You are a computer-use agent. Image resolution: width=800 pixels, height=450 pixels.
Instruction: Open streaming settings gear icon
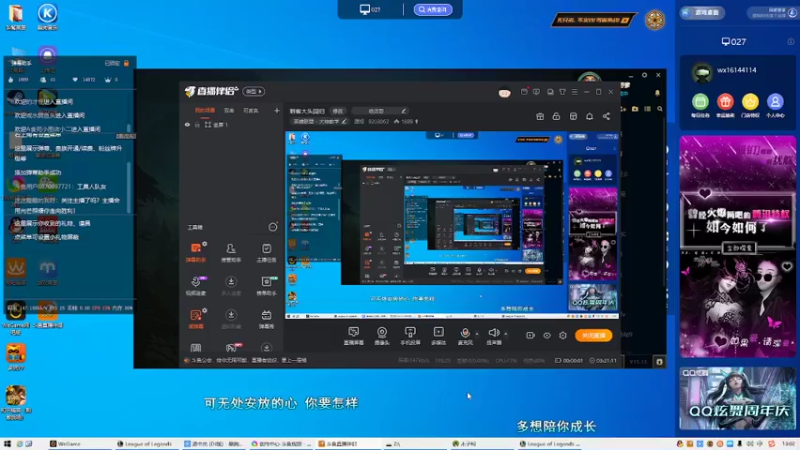point(563,335)
